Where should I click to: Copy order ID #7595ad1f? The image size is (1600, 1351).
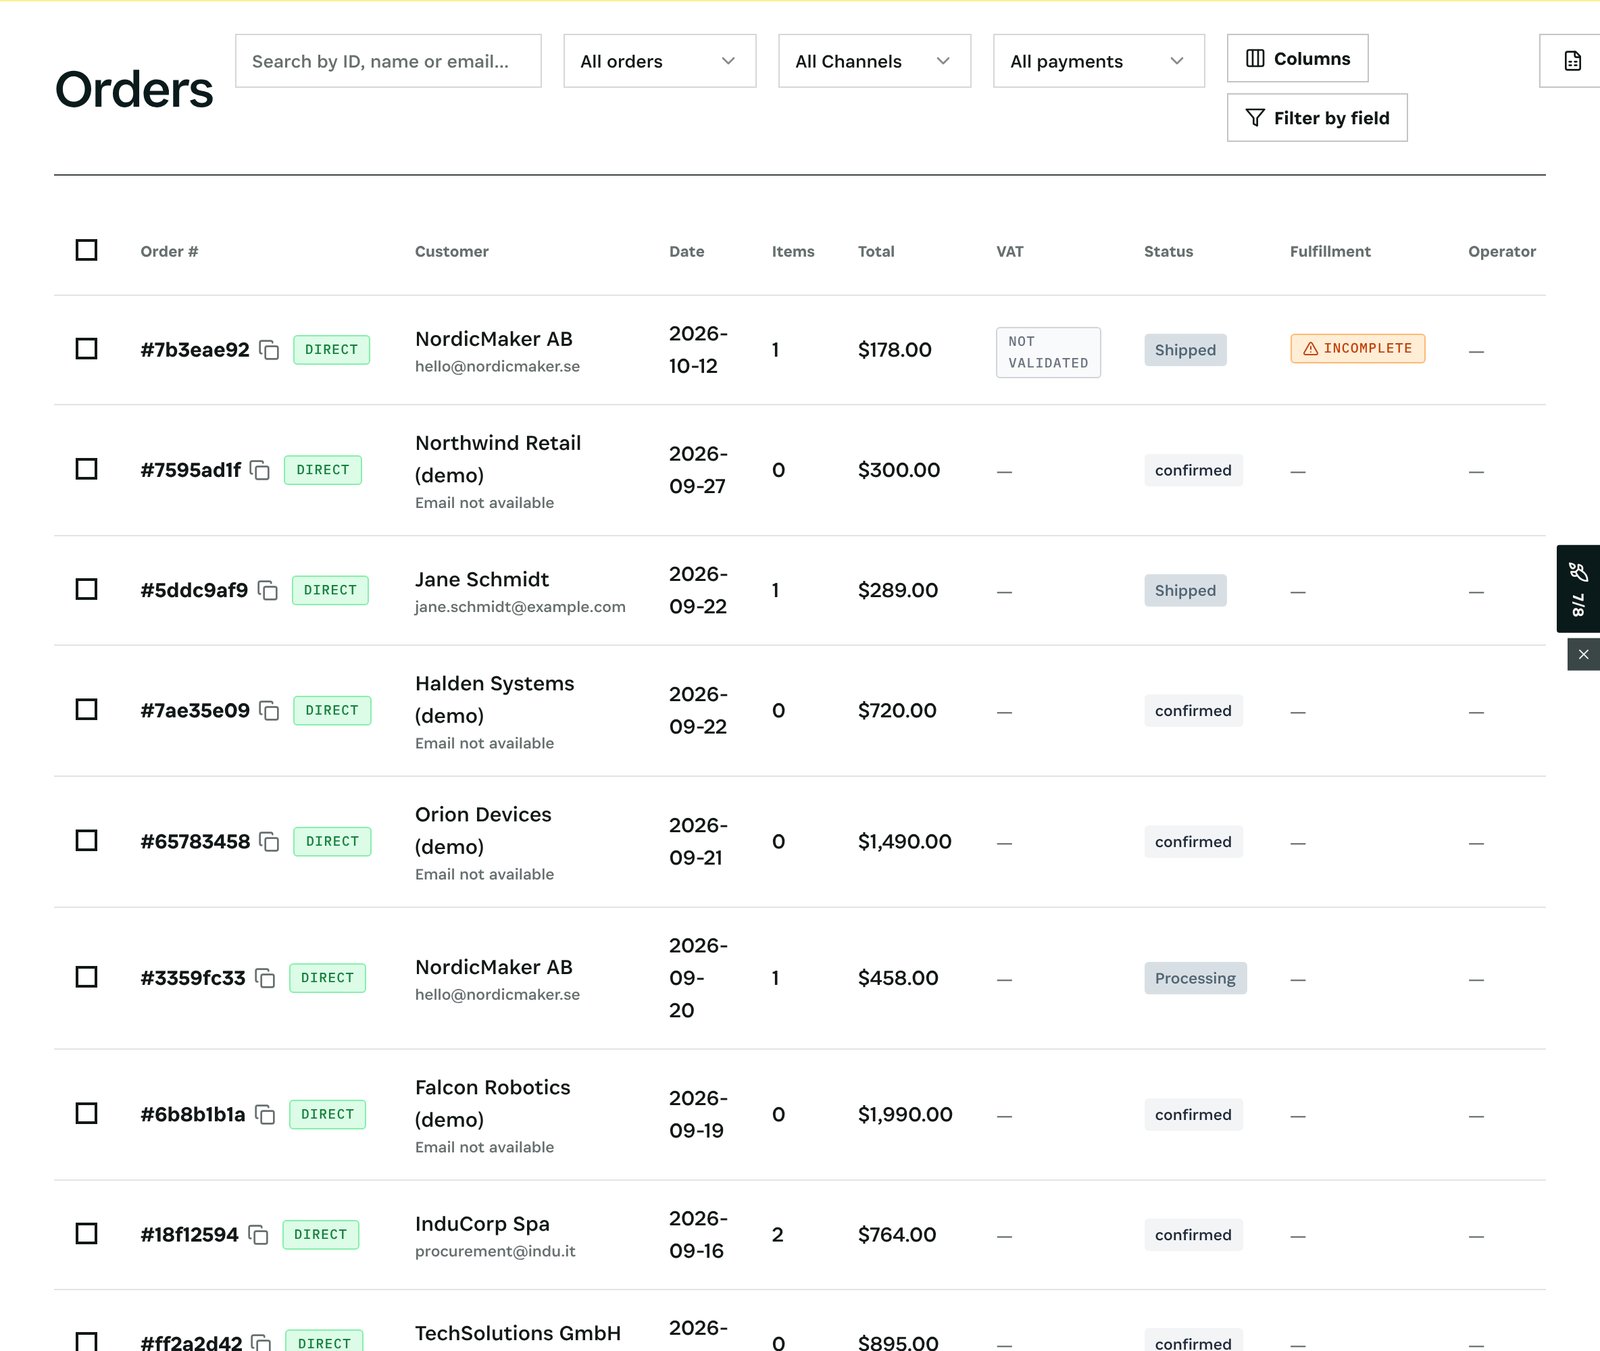(260, 470)
